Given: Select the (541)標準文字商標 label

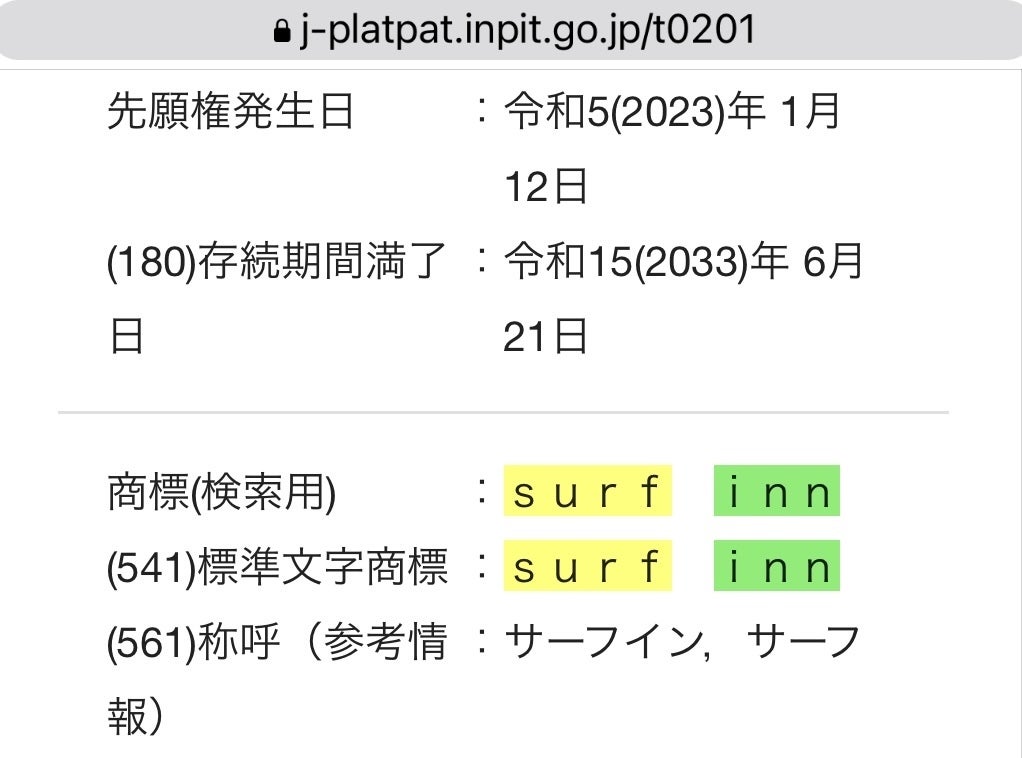Looking at the screenshot, I should click(x=277, y=568).
